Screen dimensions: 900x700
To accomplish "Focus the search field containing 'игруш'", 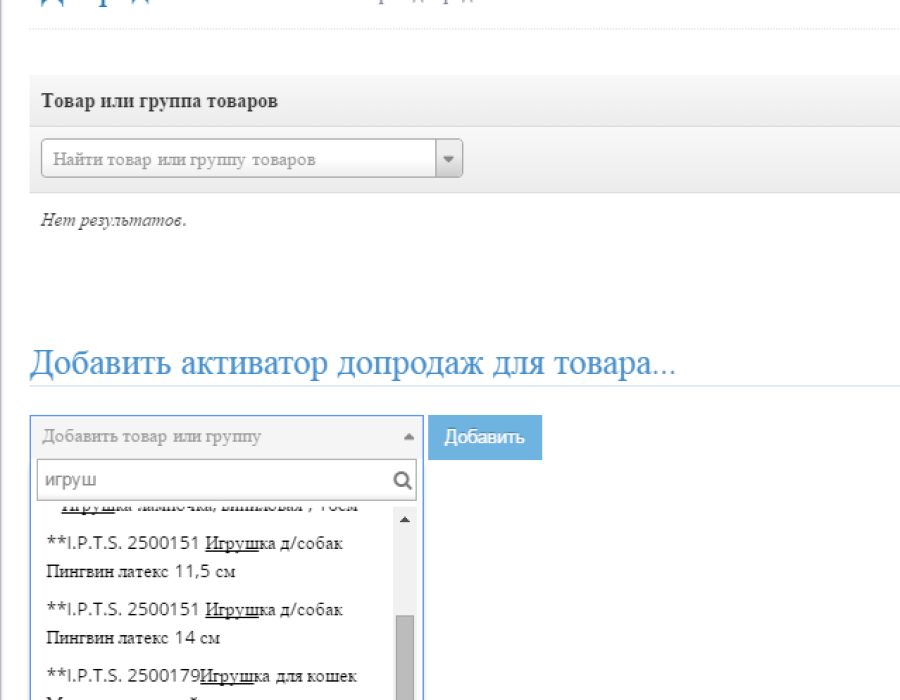I will (227, 480).
